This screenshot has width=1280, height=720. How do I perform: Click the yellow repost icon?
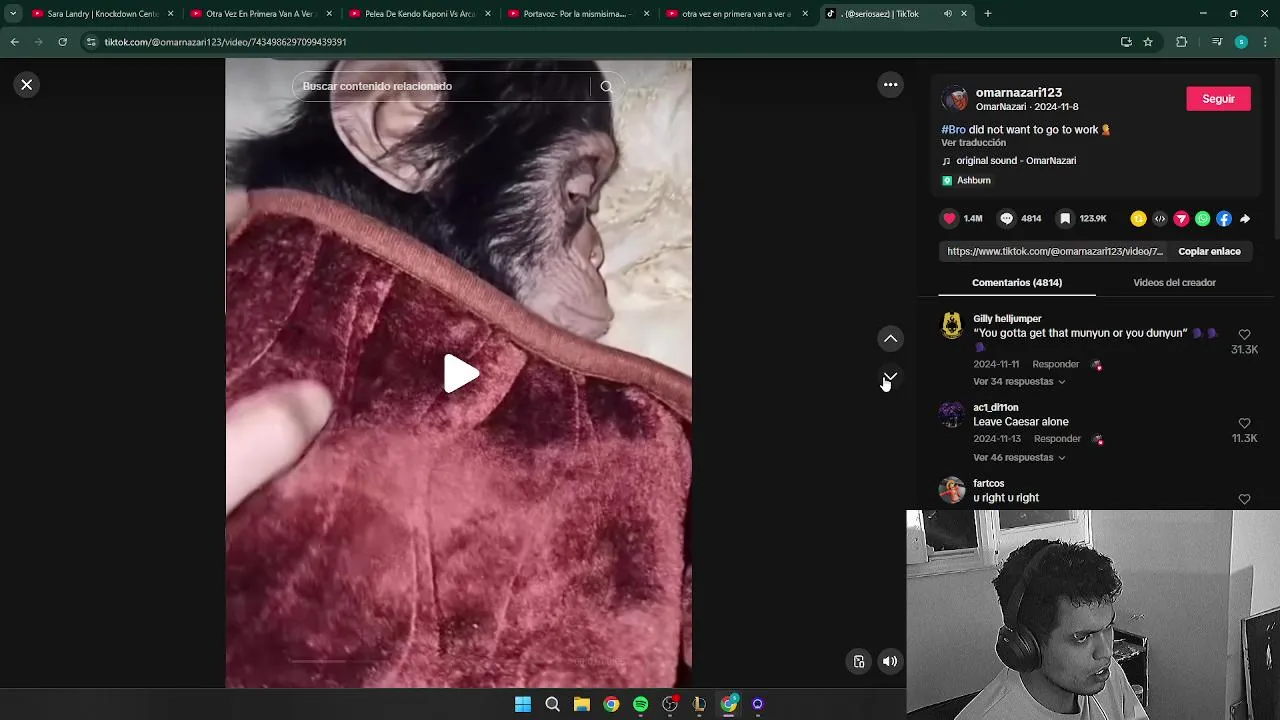[1138, 219]
